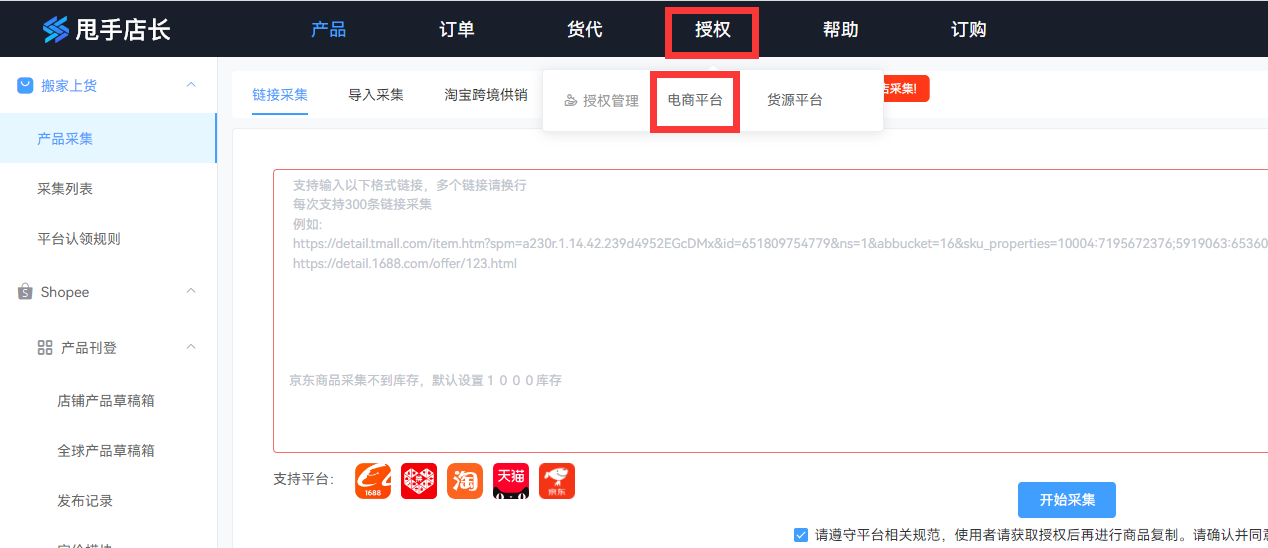Image resolution: width=1268 pixels, height=548 pixels.
Task: Switch to the 导入采集 tab
Action: pos(376,95)
